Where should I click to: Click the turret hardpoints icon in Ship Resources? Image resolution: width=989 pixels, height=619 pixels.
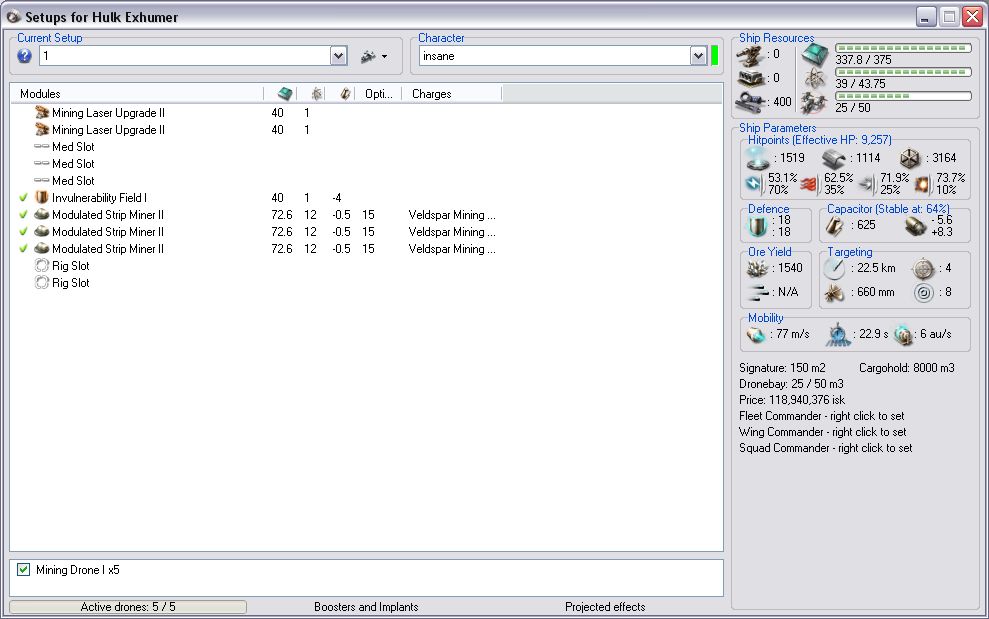click(750, 56)
